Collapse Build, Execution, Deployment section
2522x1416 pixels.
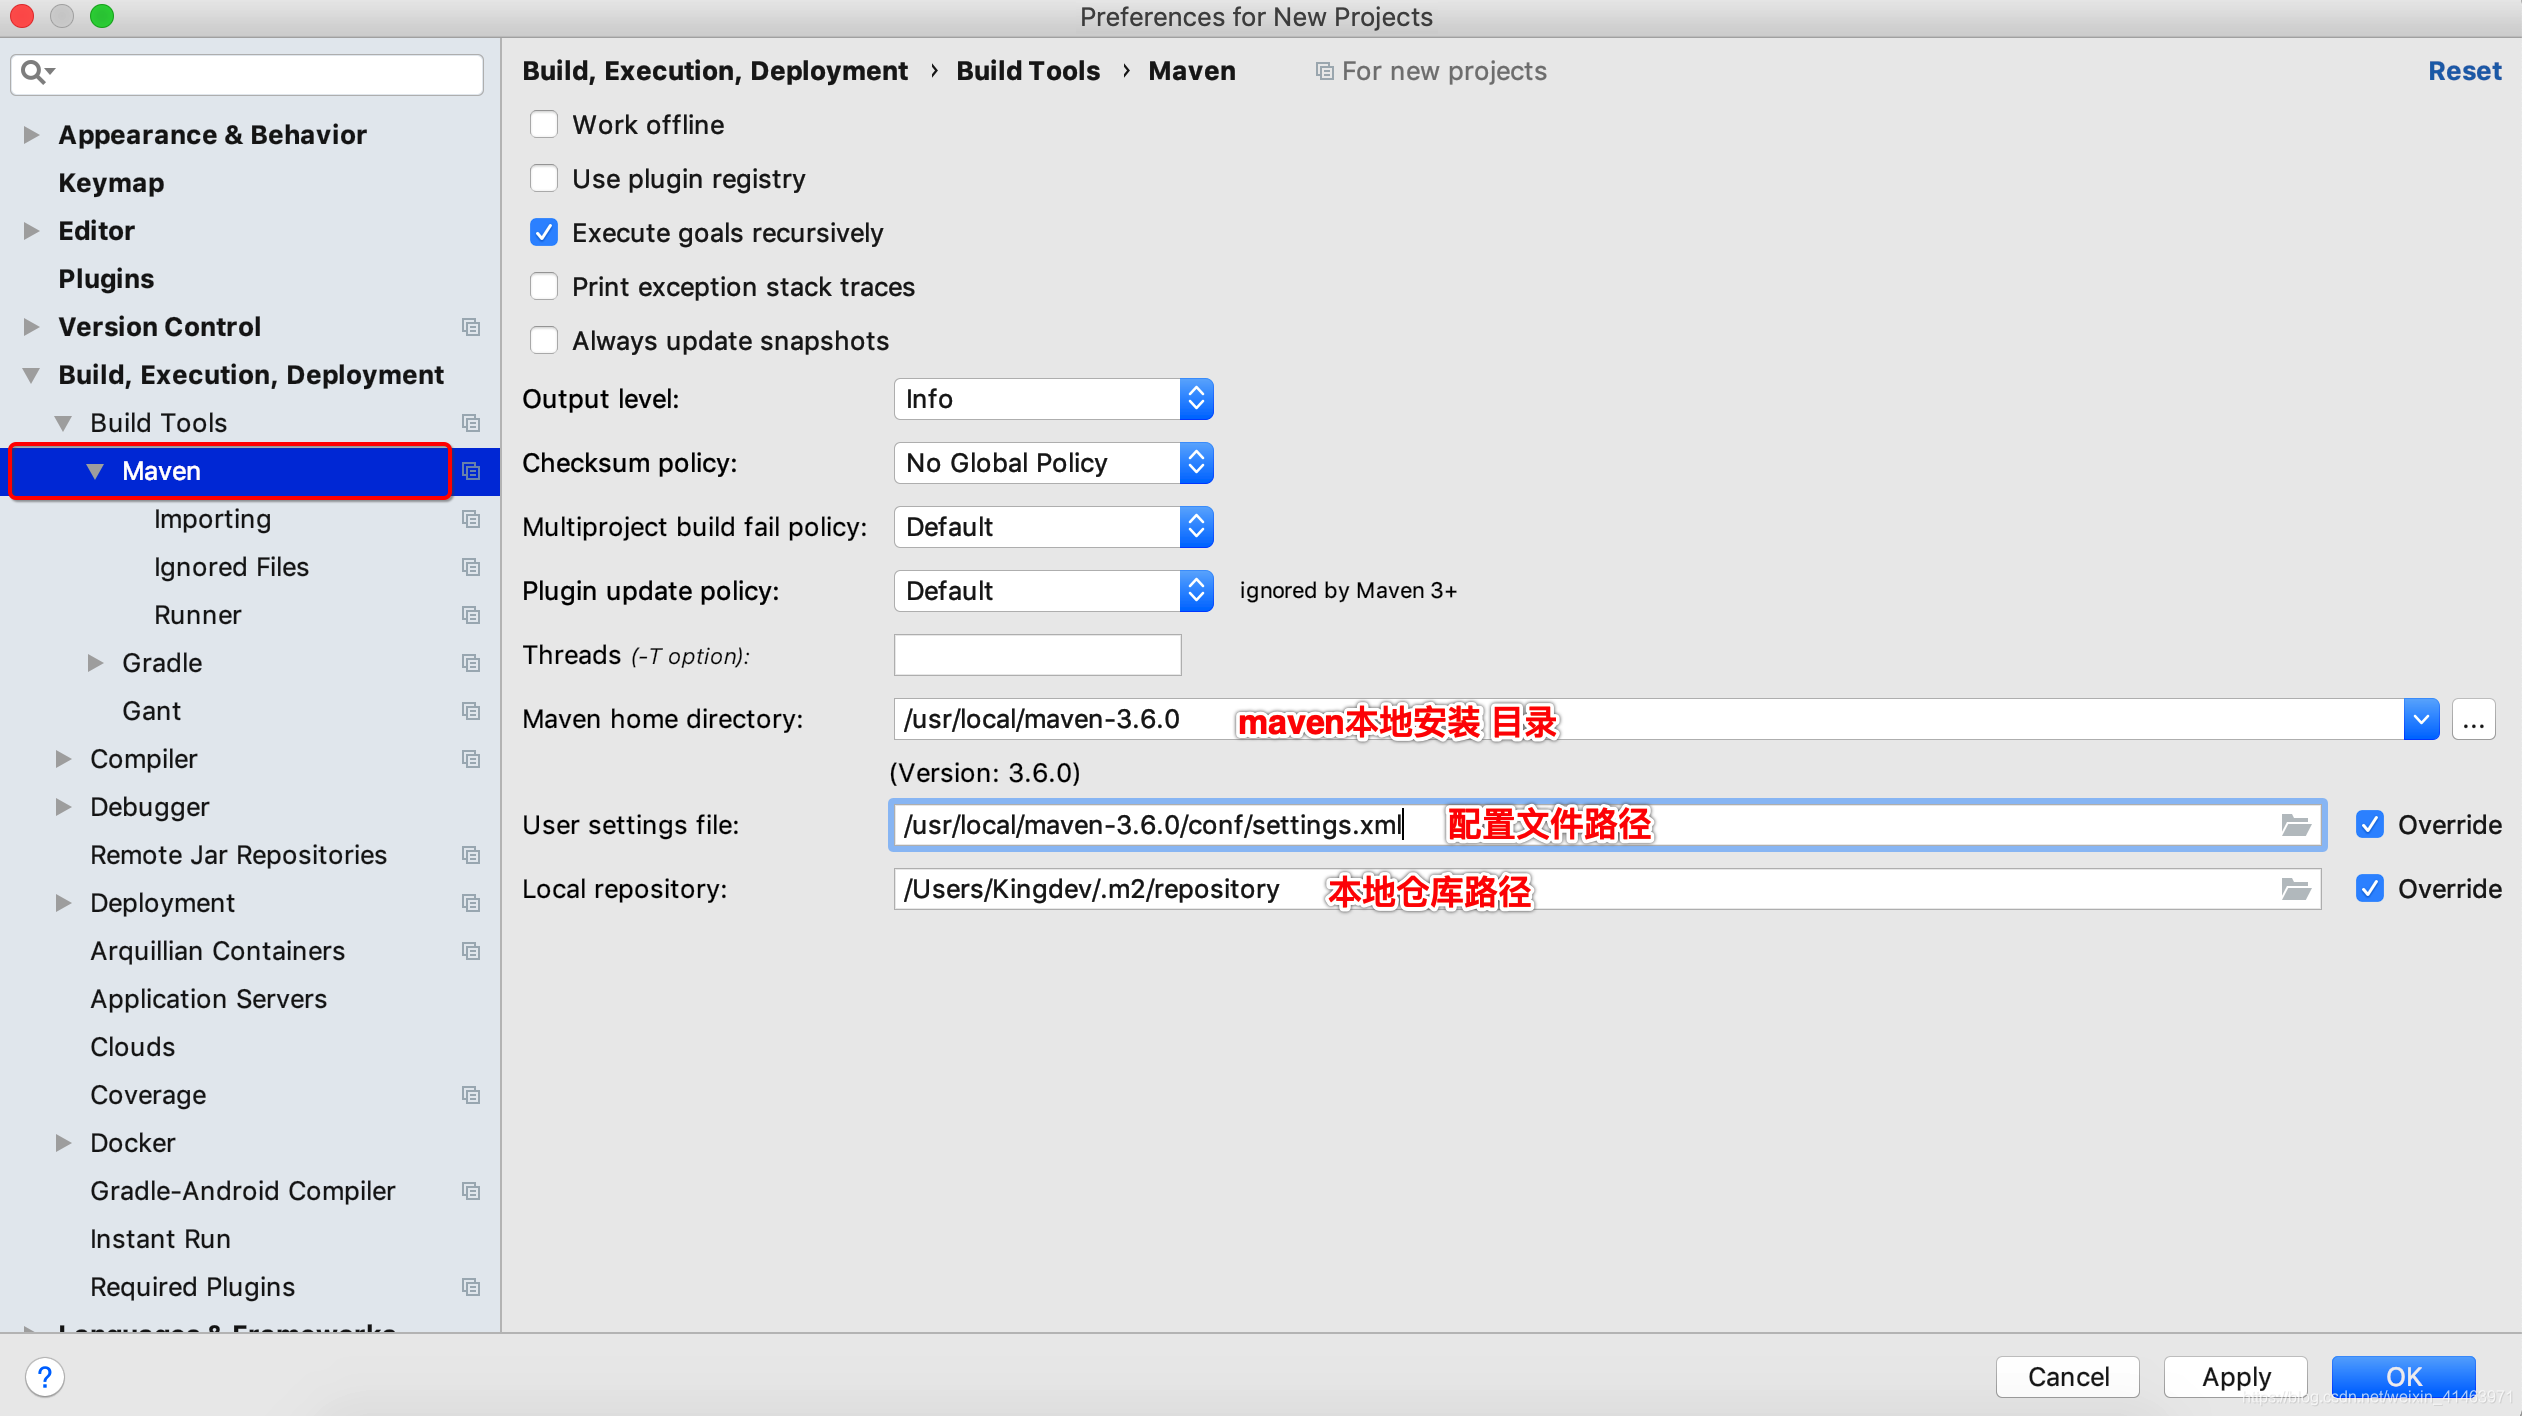point(31,375)
